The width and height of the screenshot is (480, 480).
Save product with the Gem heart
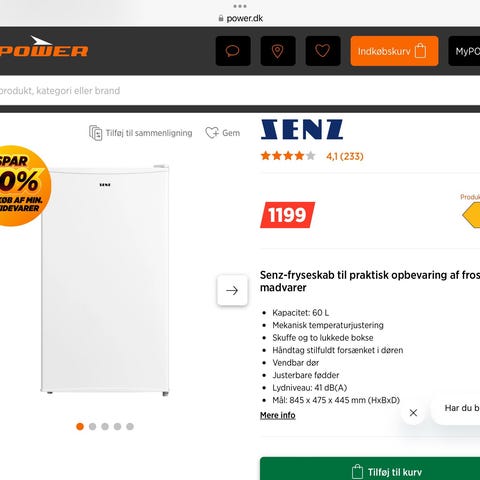pos(223,133)
